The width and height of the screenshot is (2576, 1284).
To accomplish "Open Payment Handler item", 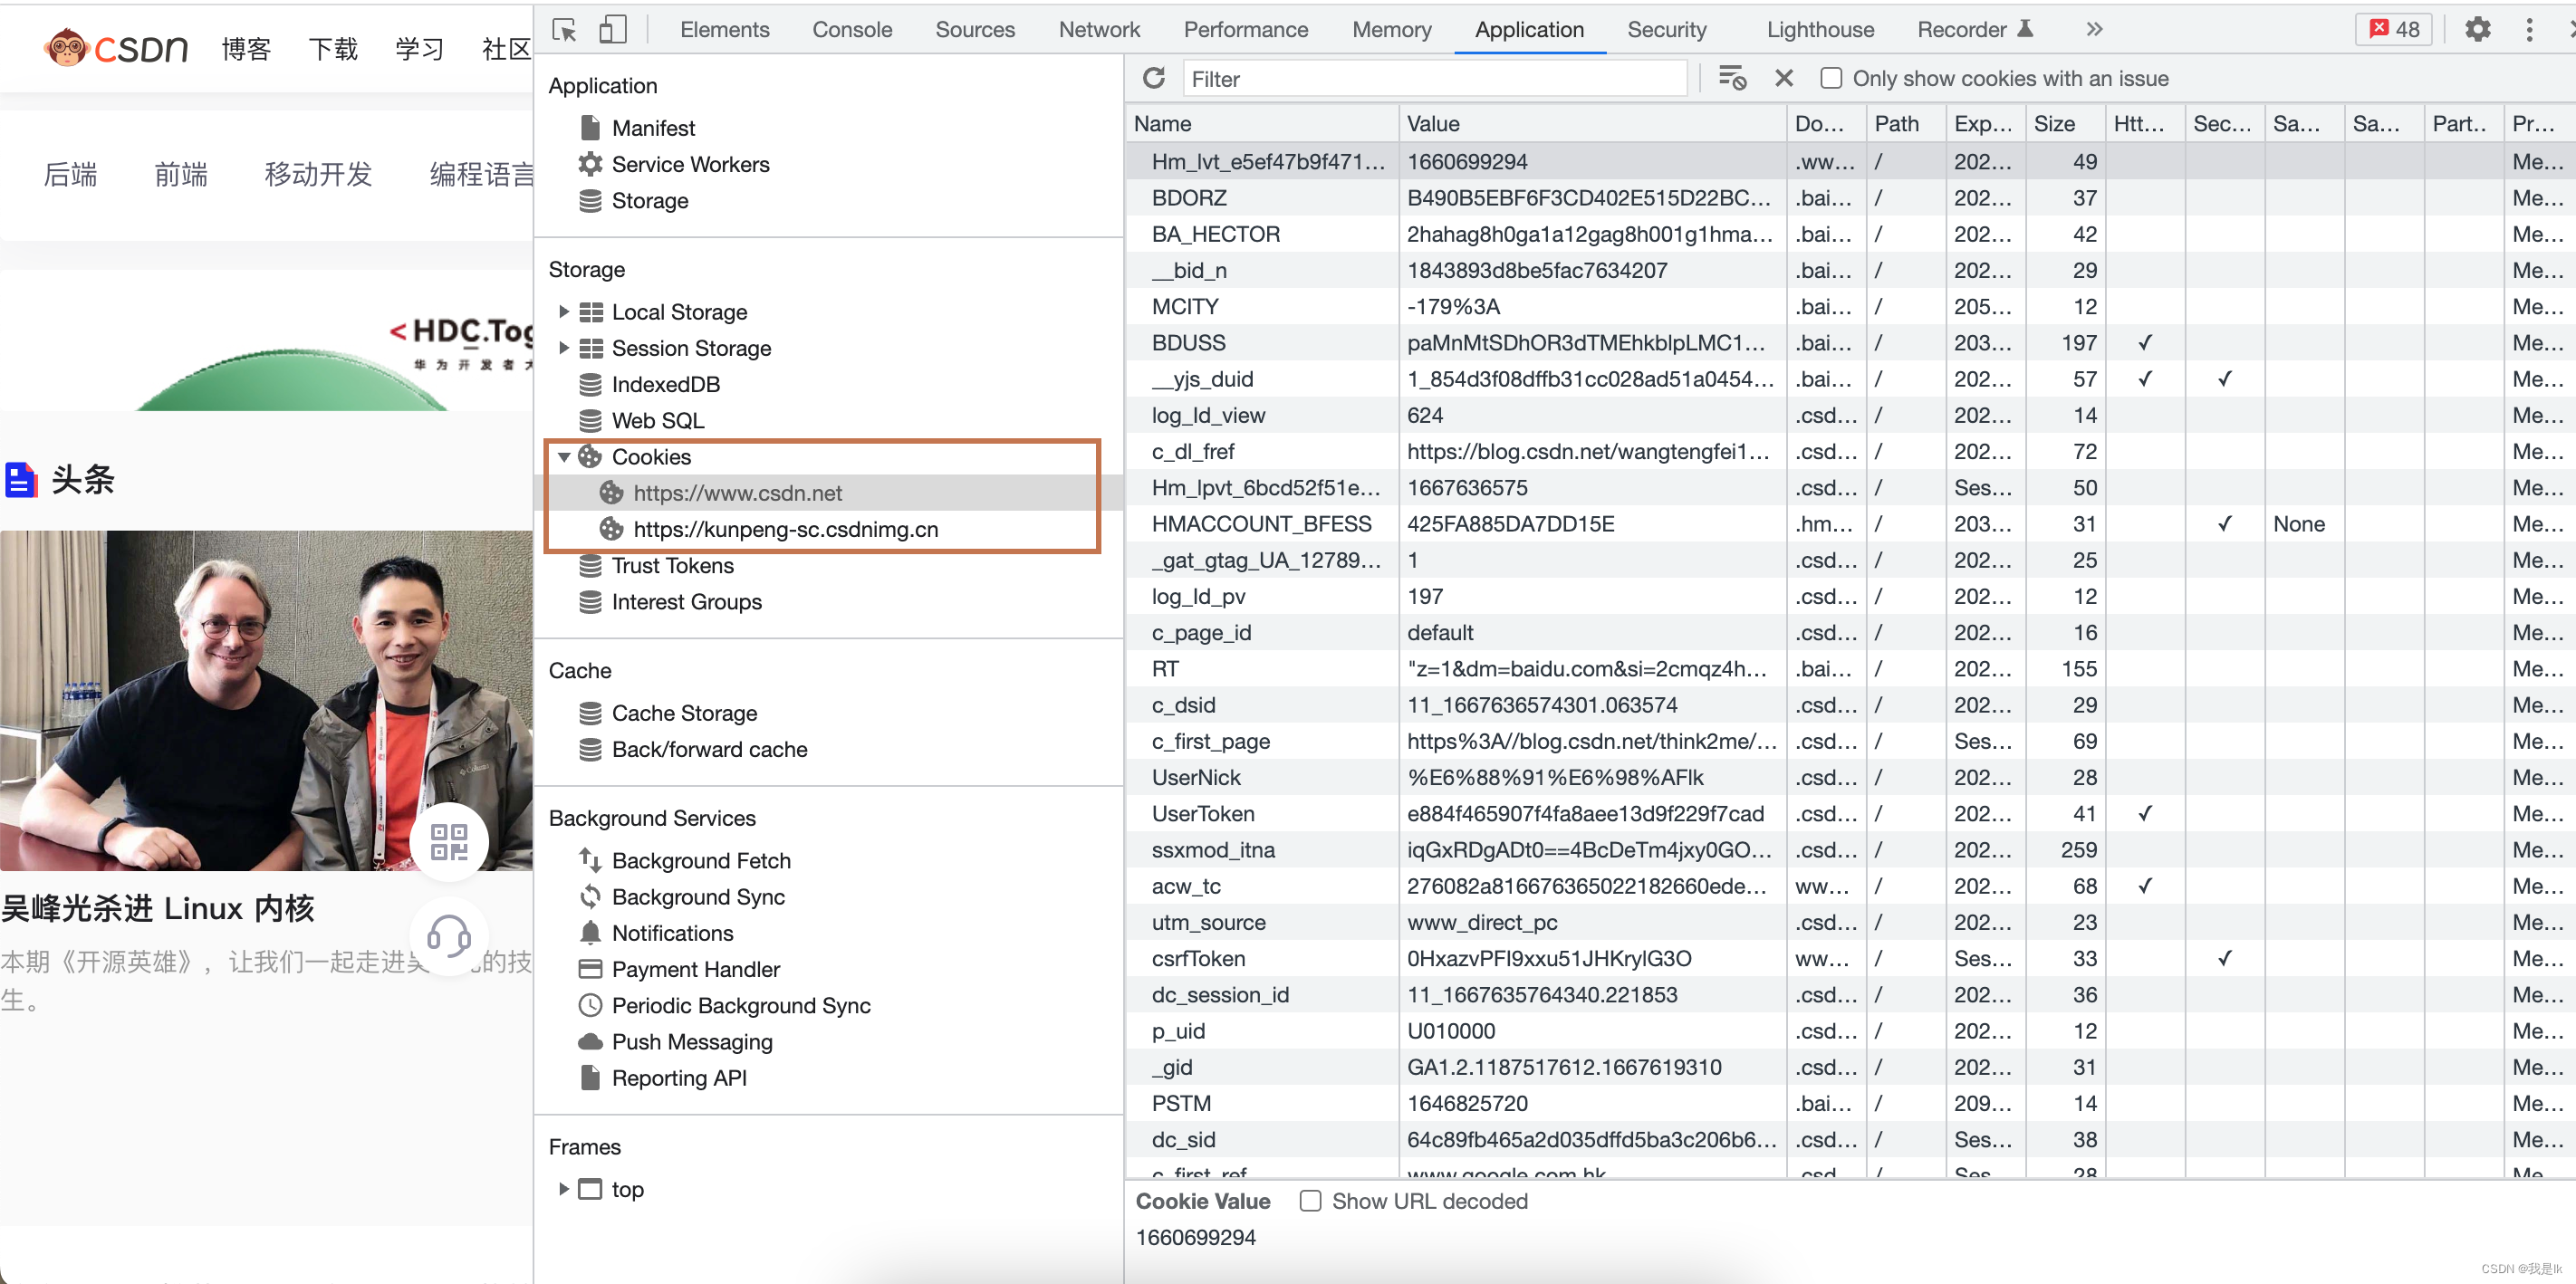I will (695, 970).
